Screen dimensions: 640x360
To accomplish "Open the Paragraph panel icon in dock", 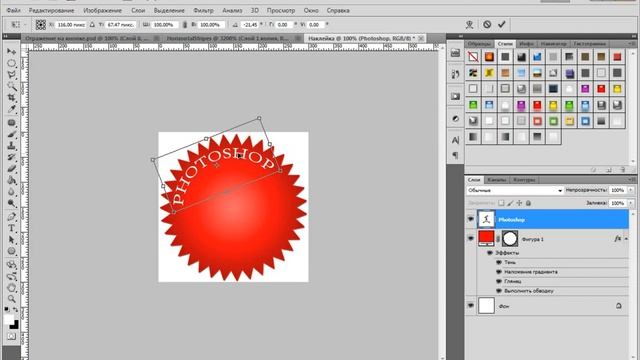I will click(x=456, y=156).
